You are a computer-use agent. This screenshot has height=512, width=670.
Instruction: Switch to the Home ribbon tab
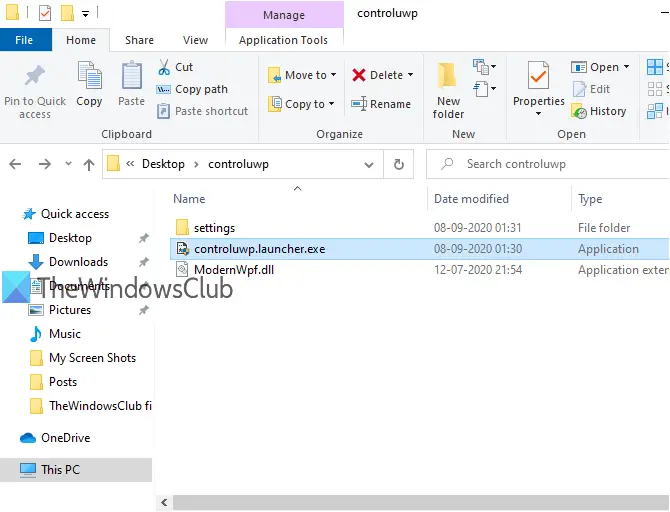pyautogui.click(x=81, y=40)
